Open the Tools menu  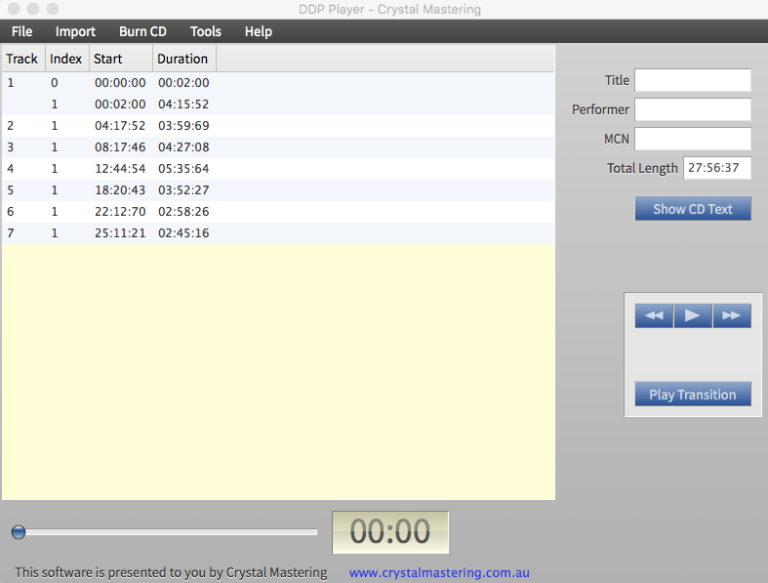pyautogui.click(x=206, y=31)
